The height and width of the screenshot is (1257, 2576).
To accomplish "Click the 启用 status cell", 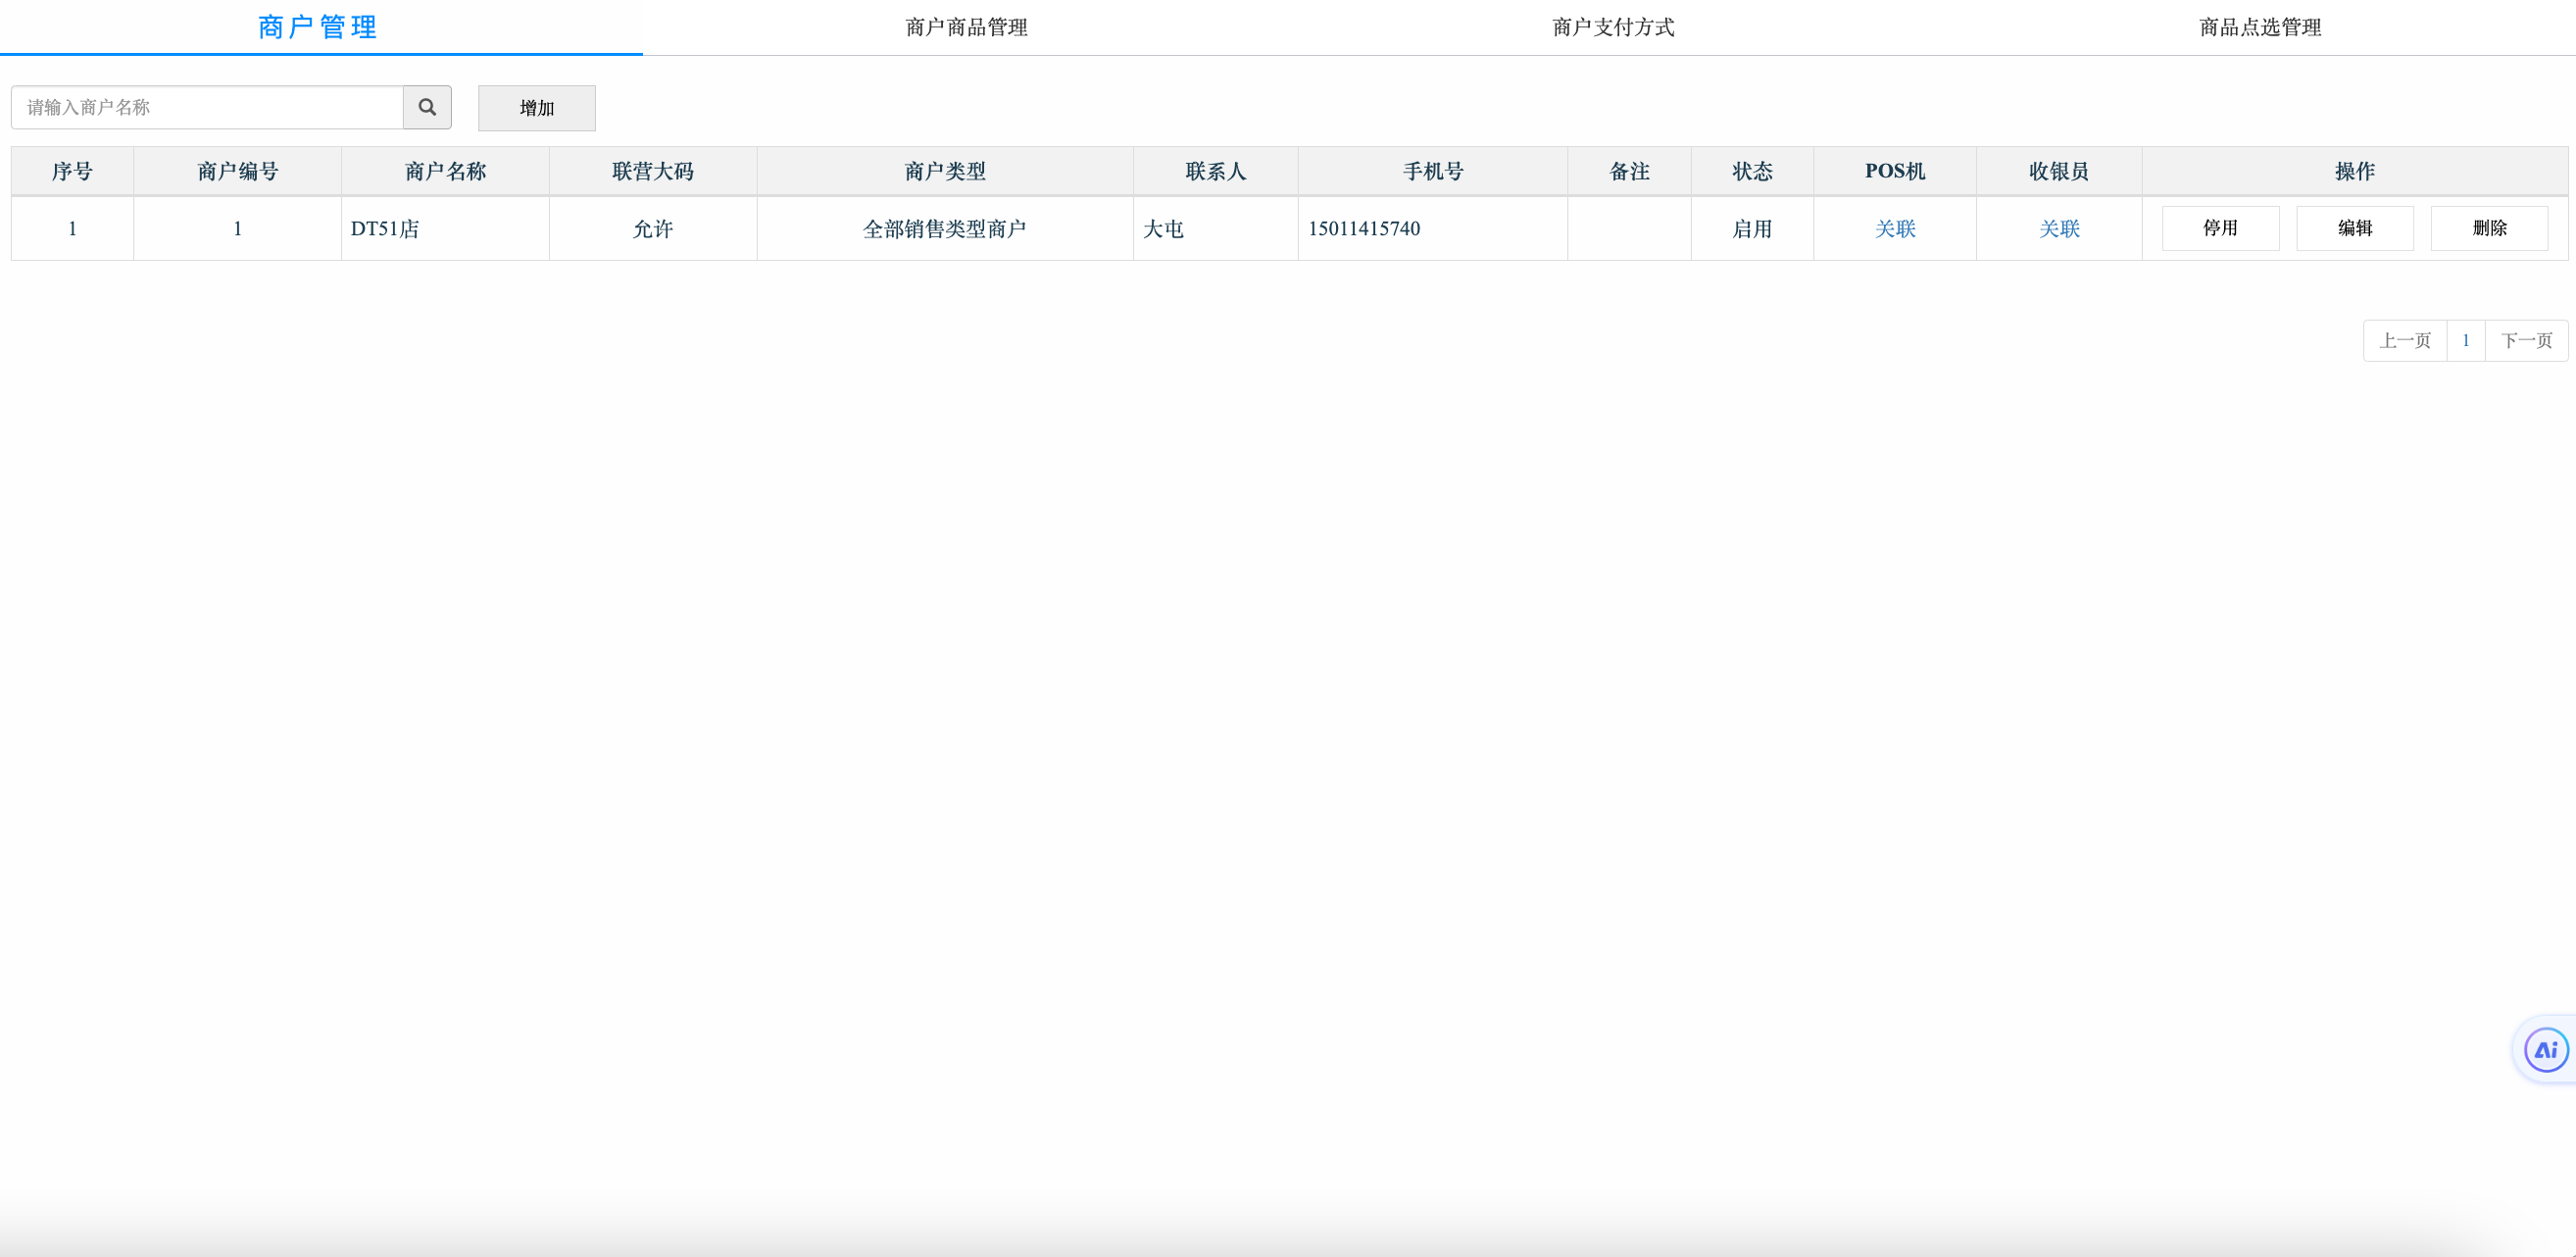I will (1752, 229).
